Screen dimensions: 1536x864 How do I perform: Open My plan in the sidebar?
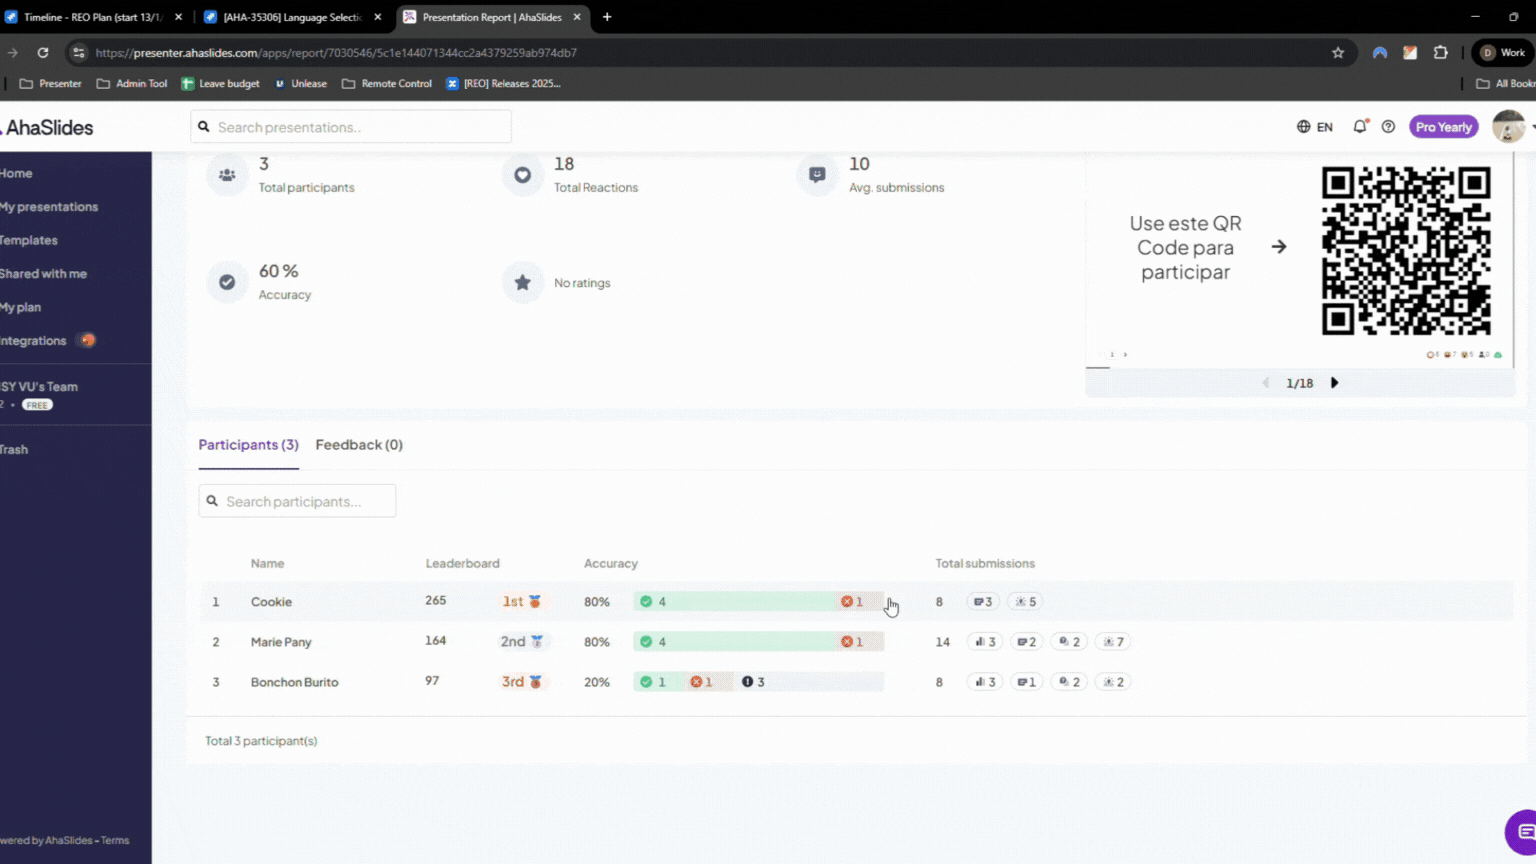[20, 307]
